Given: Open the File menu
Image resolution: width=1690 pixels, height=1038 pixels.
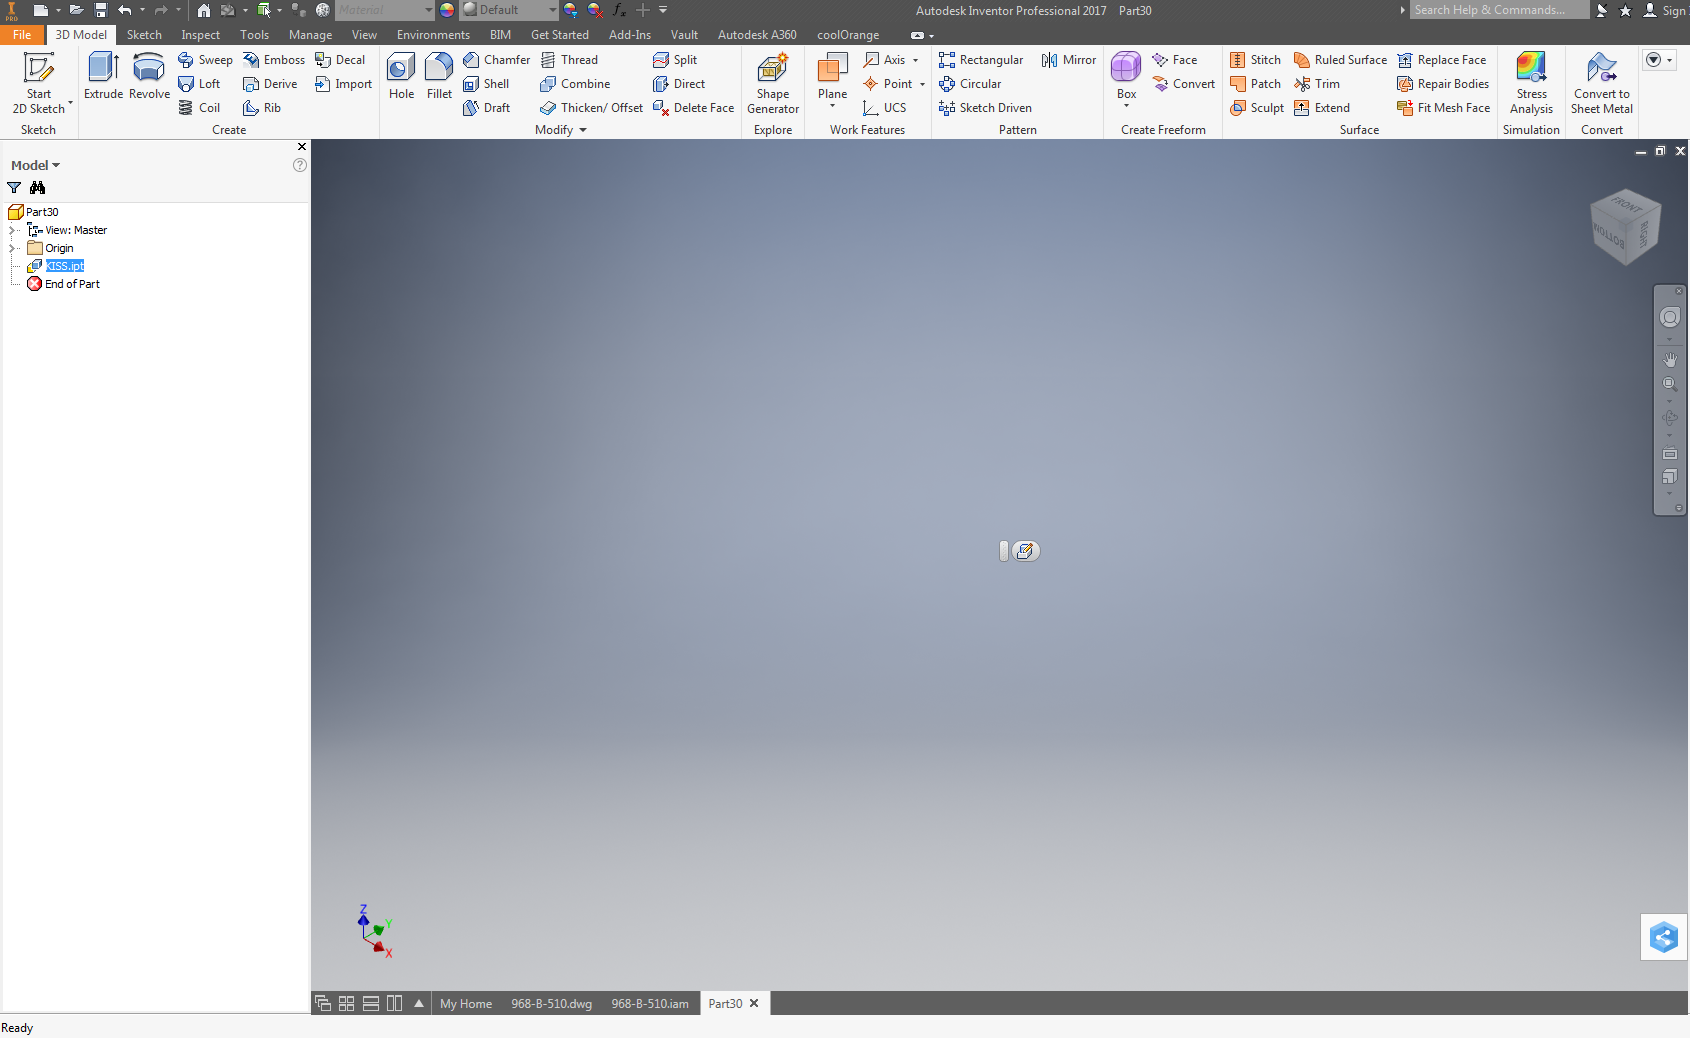Looking at the screenshot, I should click(22, 35).
